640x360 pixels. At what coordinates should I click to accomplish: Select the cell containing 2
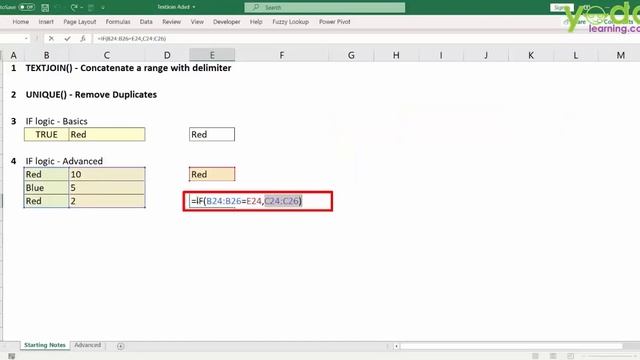pyautogui.click(x=107, y=201)
